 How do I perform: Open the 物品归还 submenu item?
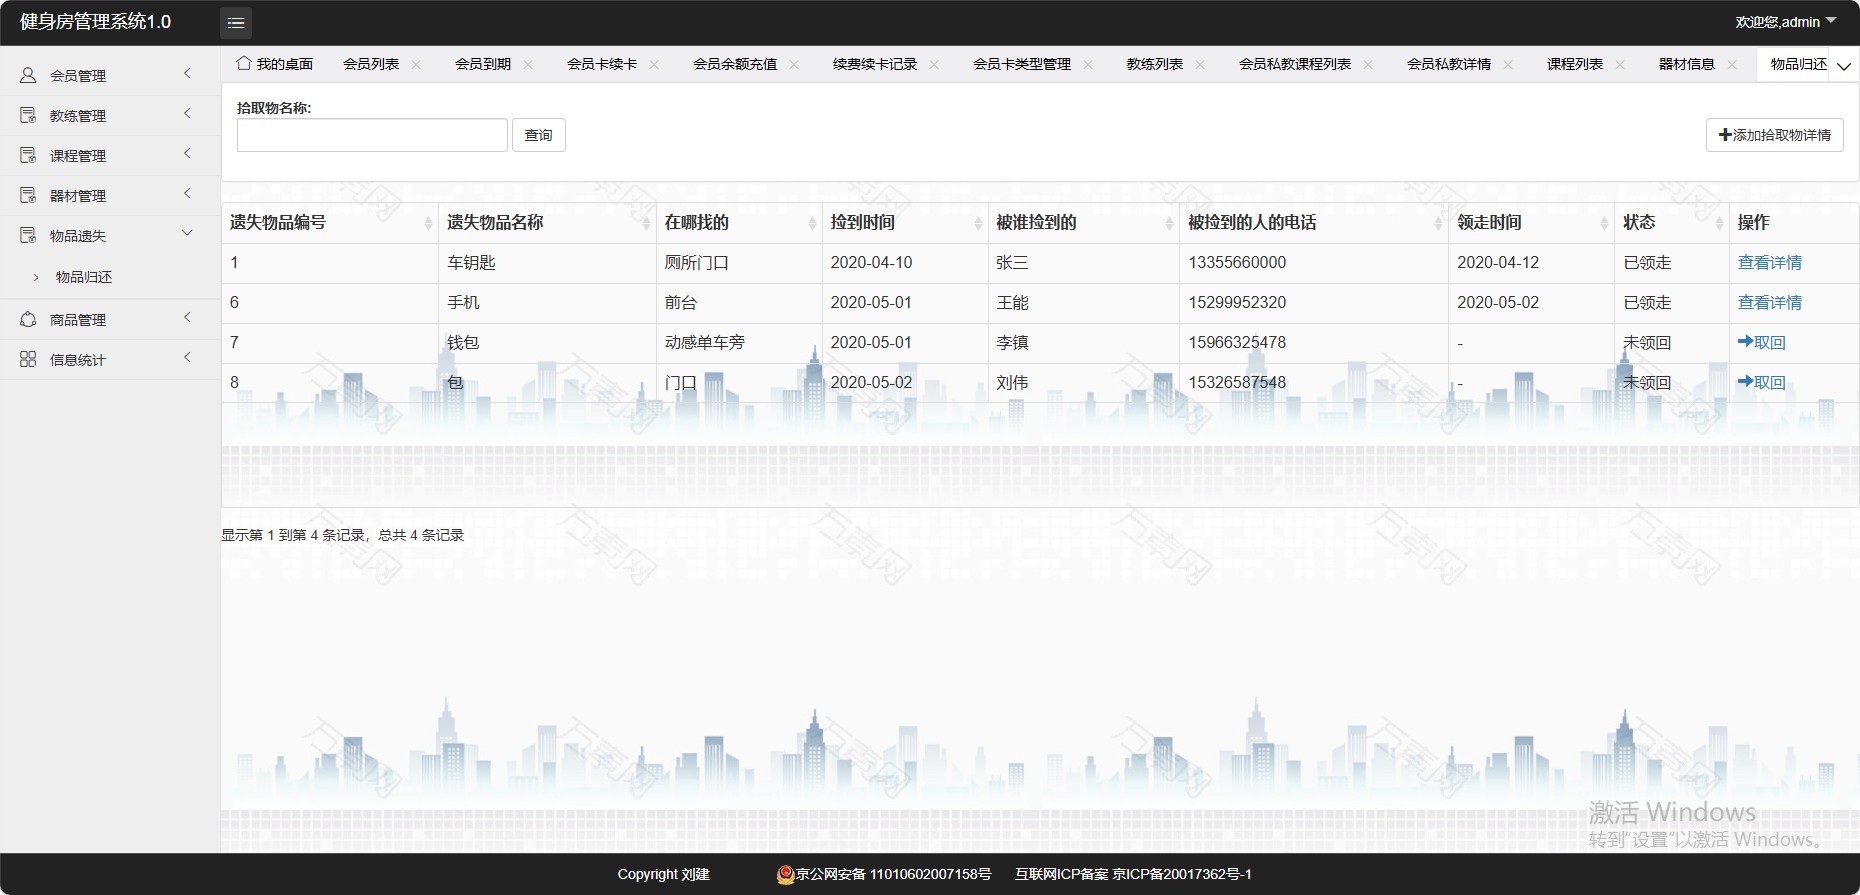pos(84,277)
